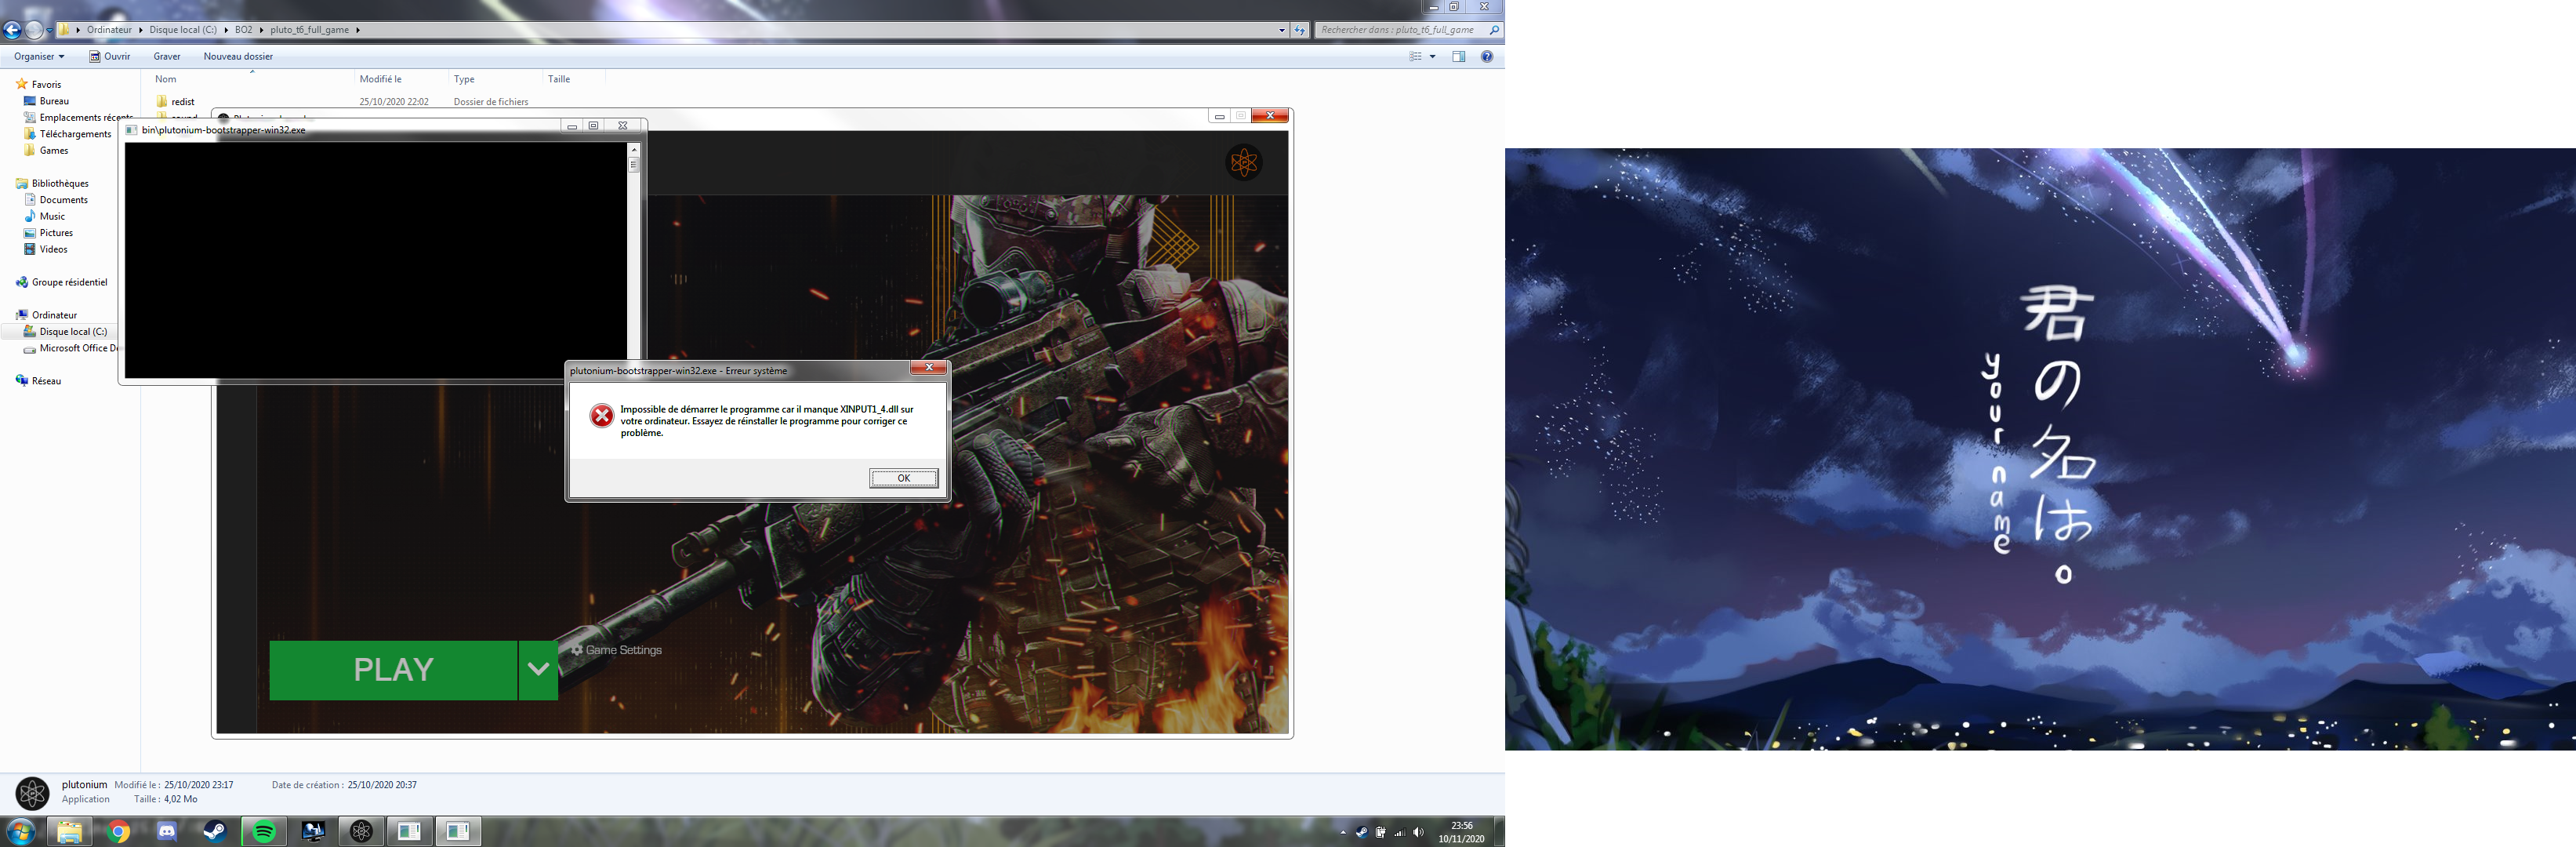2576x847 pixels.
Task: Click the Explorer back arrow
Action: 12,30
